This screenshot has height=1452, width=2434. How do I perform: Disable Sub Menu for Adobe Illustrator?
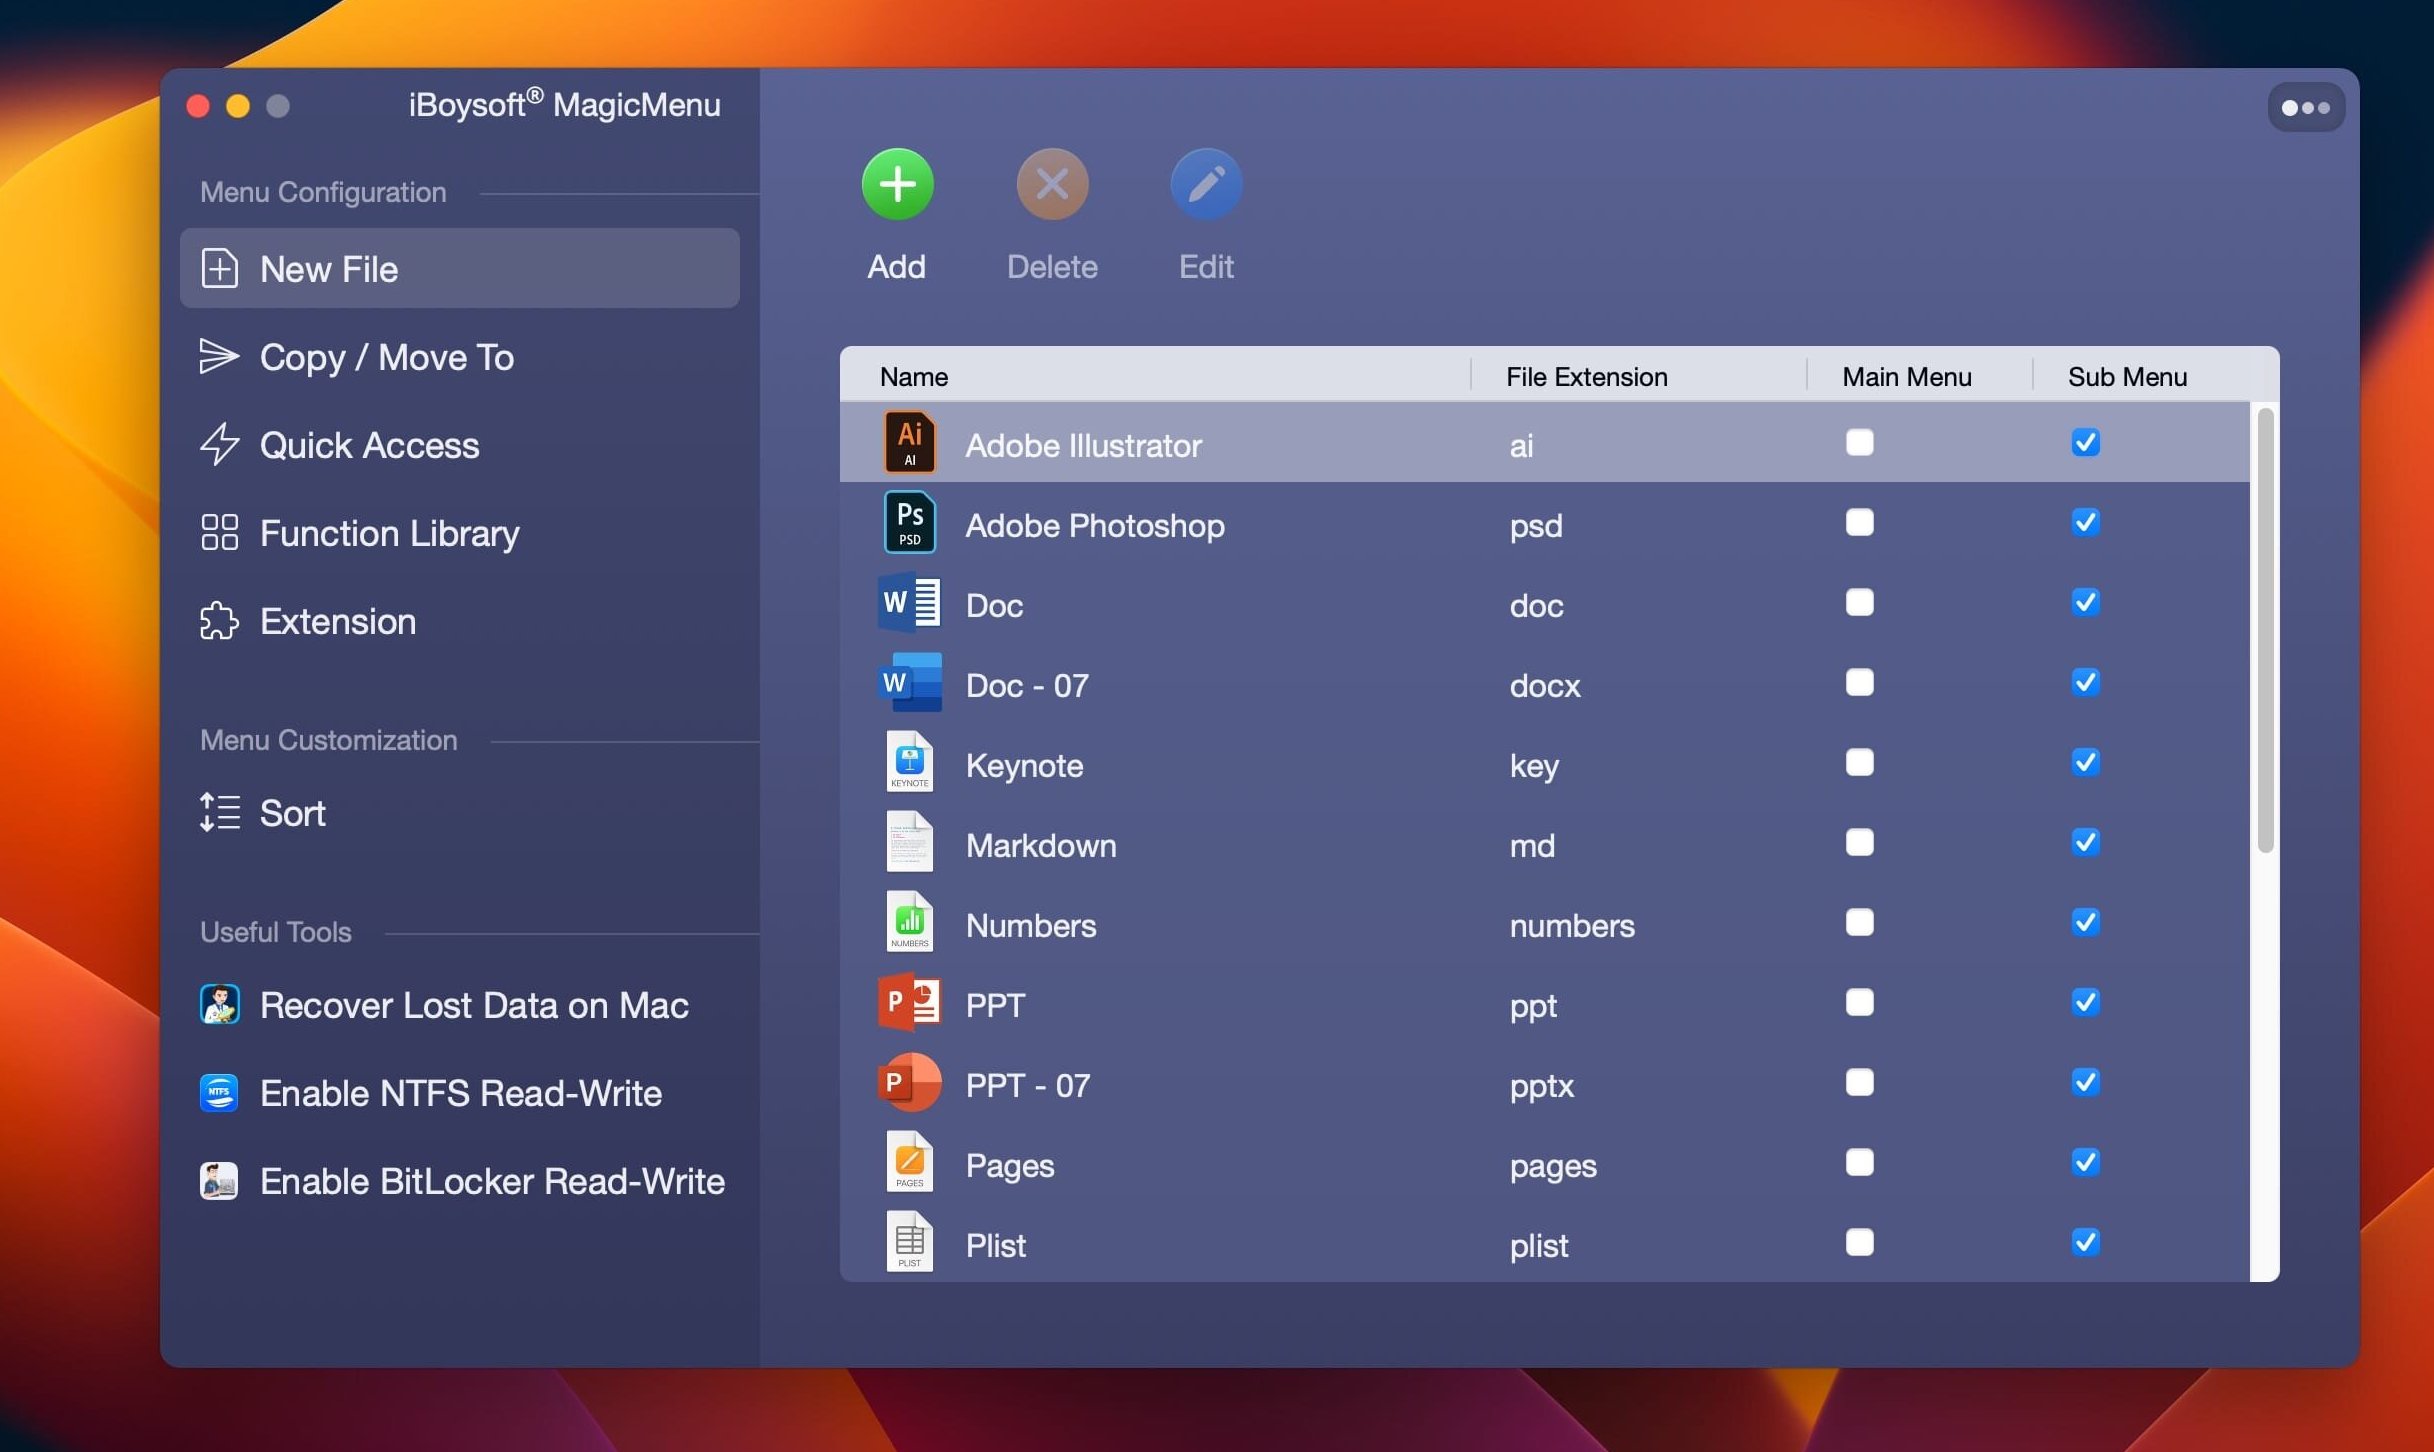pos(2085,442)
